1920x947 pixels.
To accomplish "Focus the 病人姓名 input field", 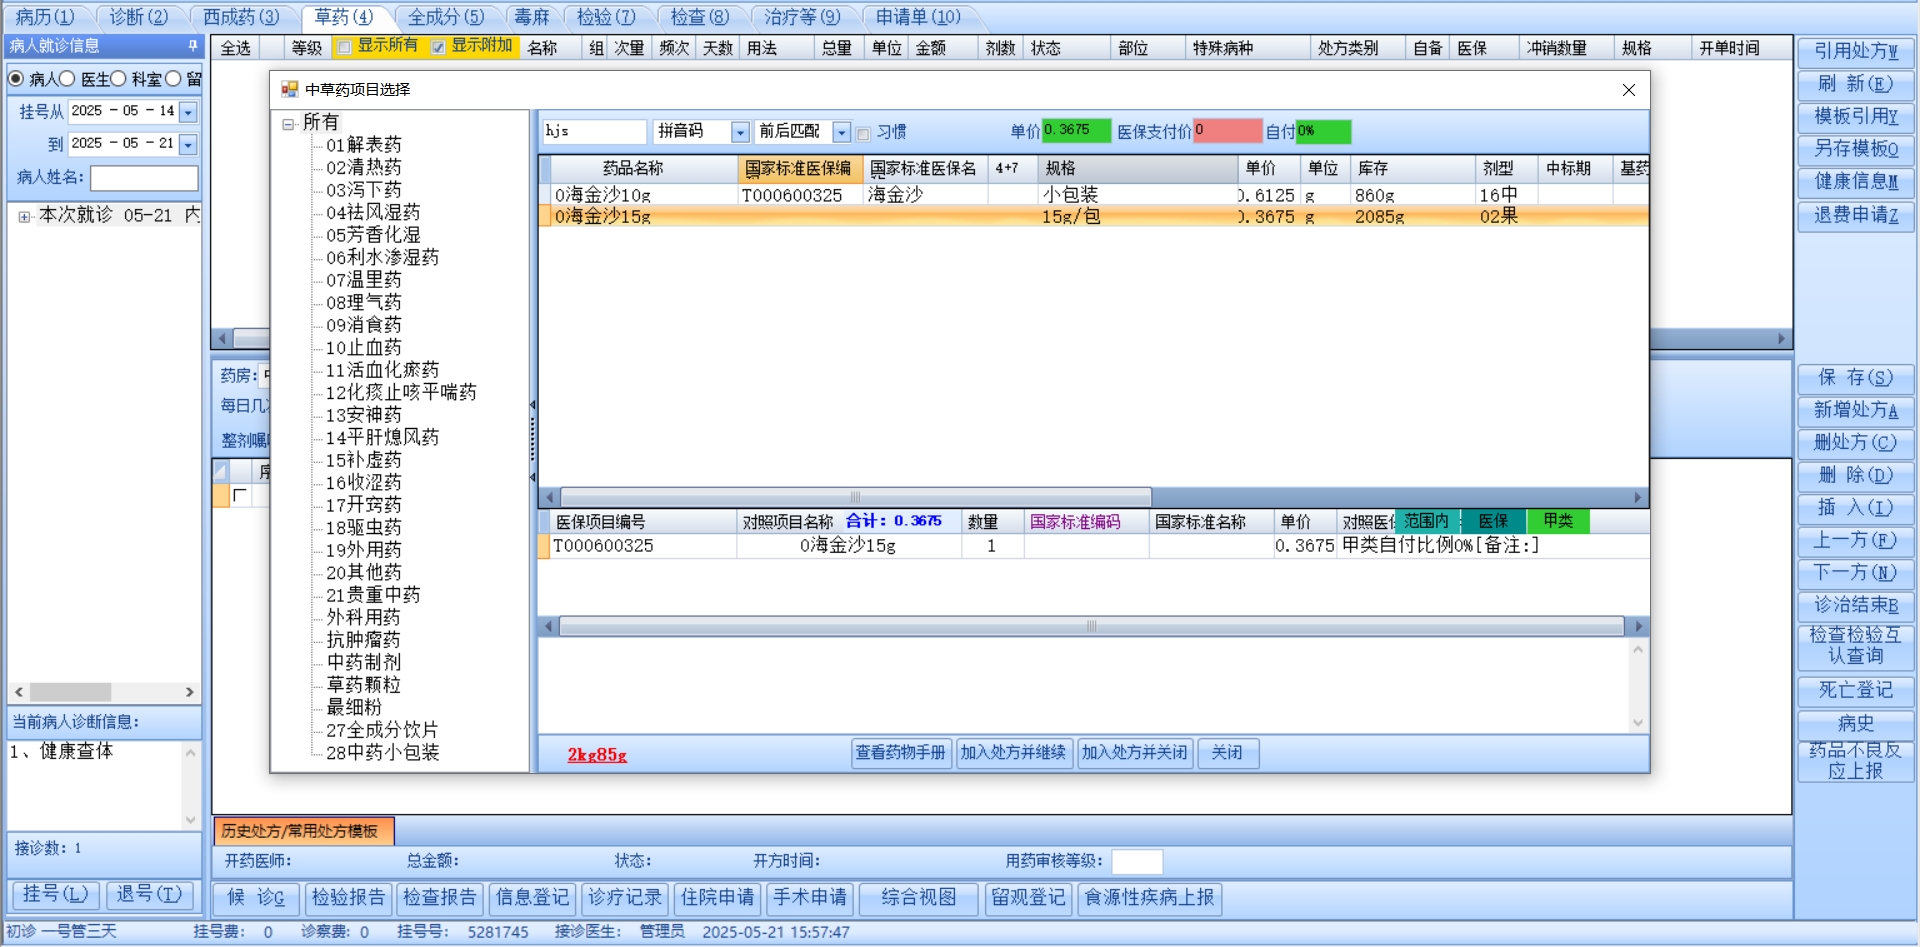I will tap(145, 178).
